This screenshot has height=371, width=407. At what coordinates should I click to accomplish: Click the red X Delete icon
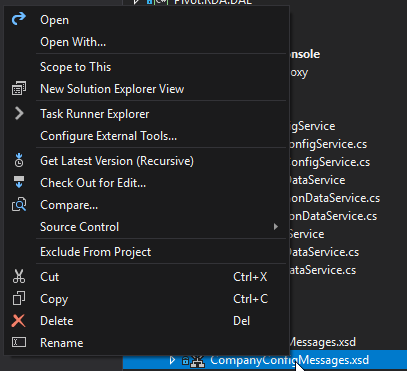point(18,321)
